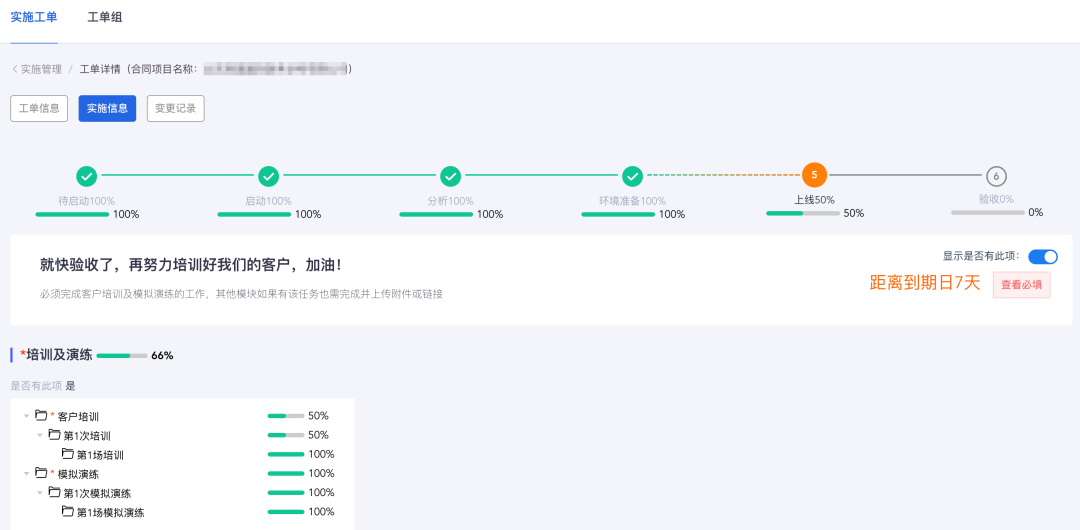
Task: Go back to 实施管理 breadcrumb link
Action: (40, 69)
